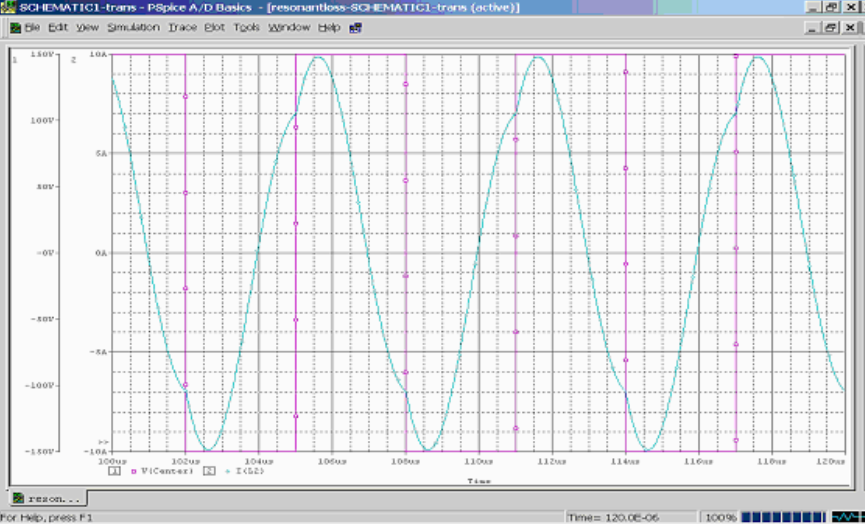
Task: Open the Window menu
Action: [289, 27]
